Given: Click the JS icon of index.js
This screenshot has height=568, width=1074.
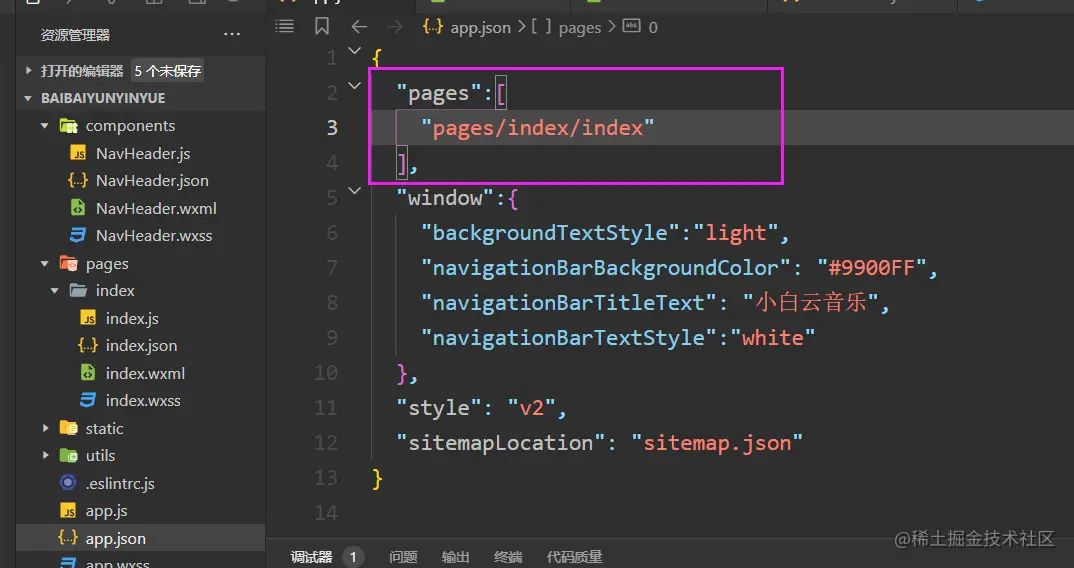Looking at the screenshot, I should click(x=88, y=318).
